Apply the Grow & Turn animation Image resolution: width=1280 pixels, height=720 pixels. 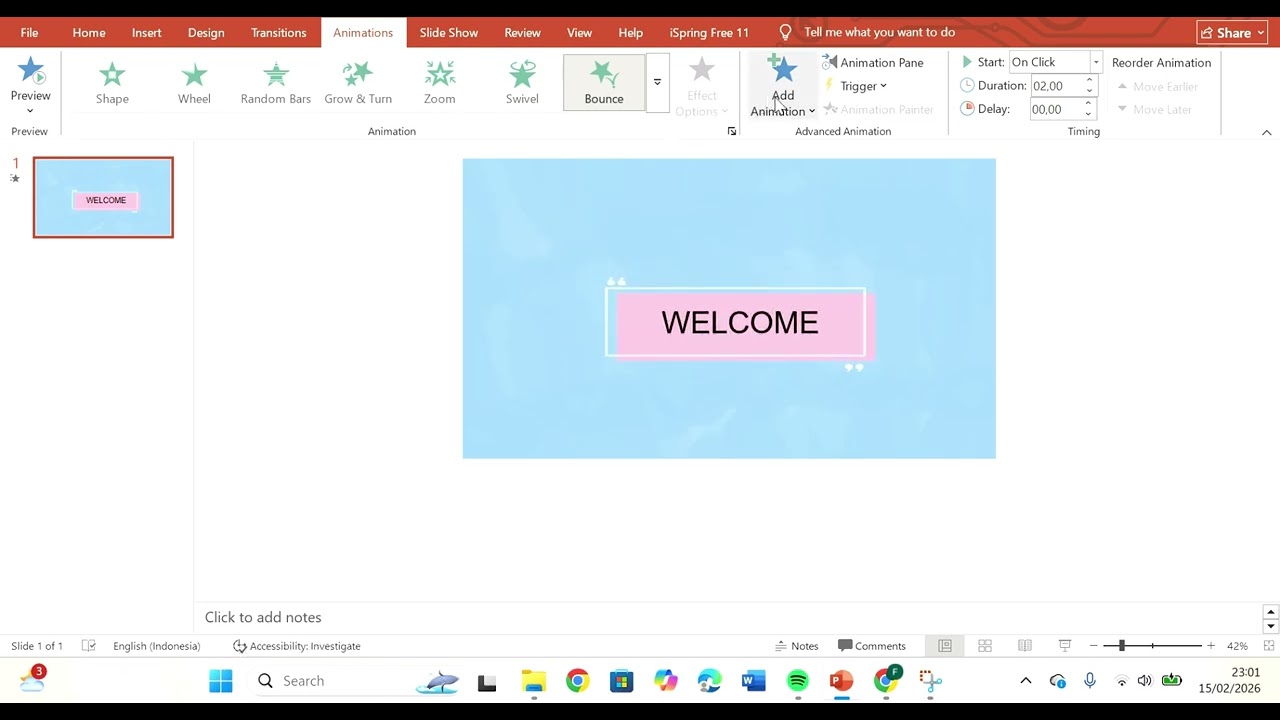(x=358, y=82)
